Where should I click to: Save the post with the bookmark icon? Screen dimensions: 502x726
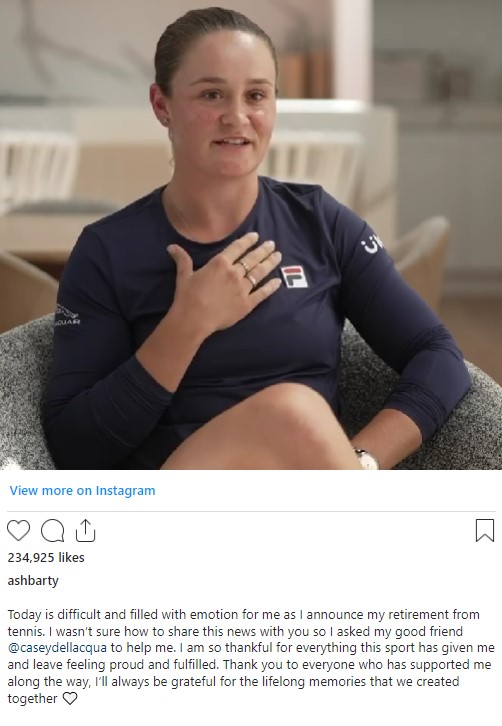pyautogui.click(x=485, y=531)
